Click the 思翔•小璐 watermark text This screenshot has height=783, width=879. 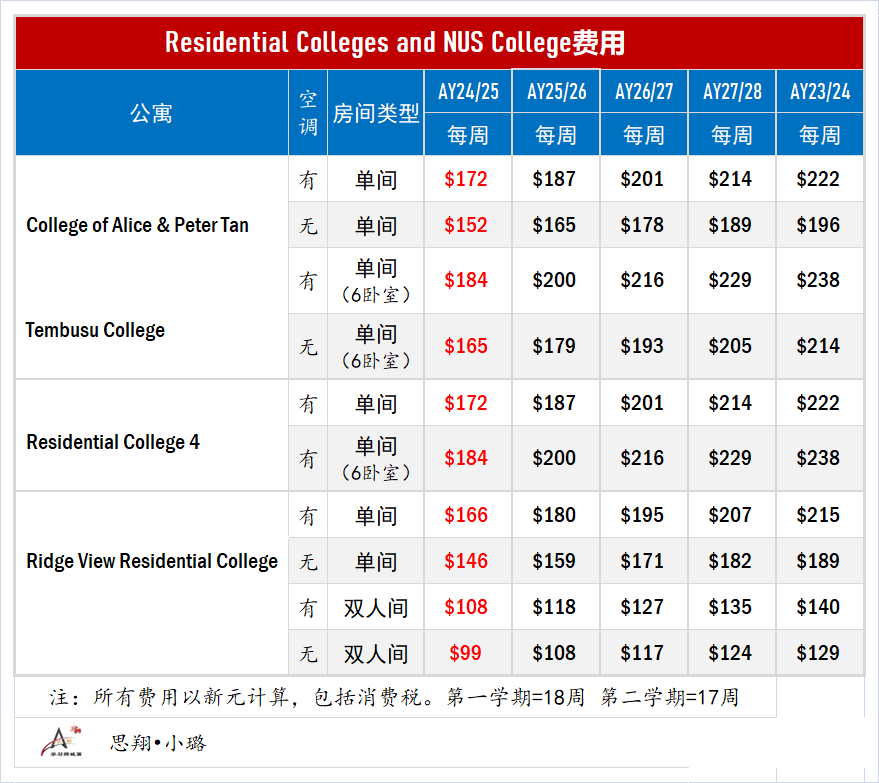[158, 743]
